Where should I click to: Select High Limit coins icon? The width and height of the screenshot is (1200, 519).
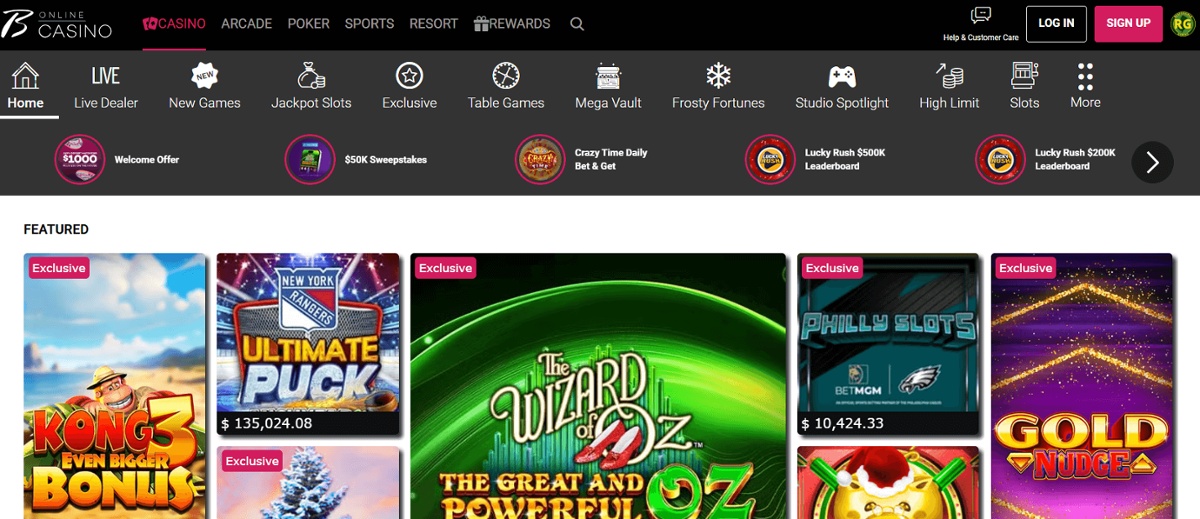(949, 75)
